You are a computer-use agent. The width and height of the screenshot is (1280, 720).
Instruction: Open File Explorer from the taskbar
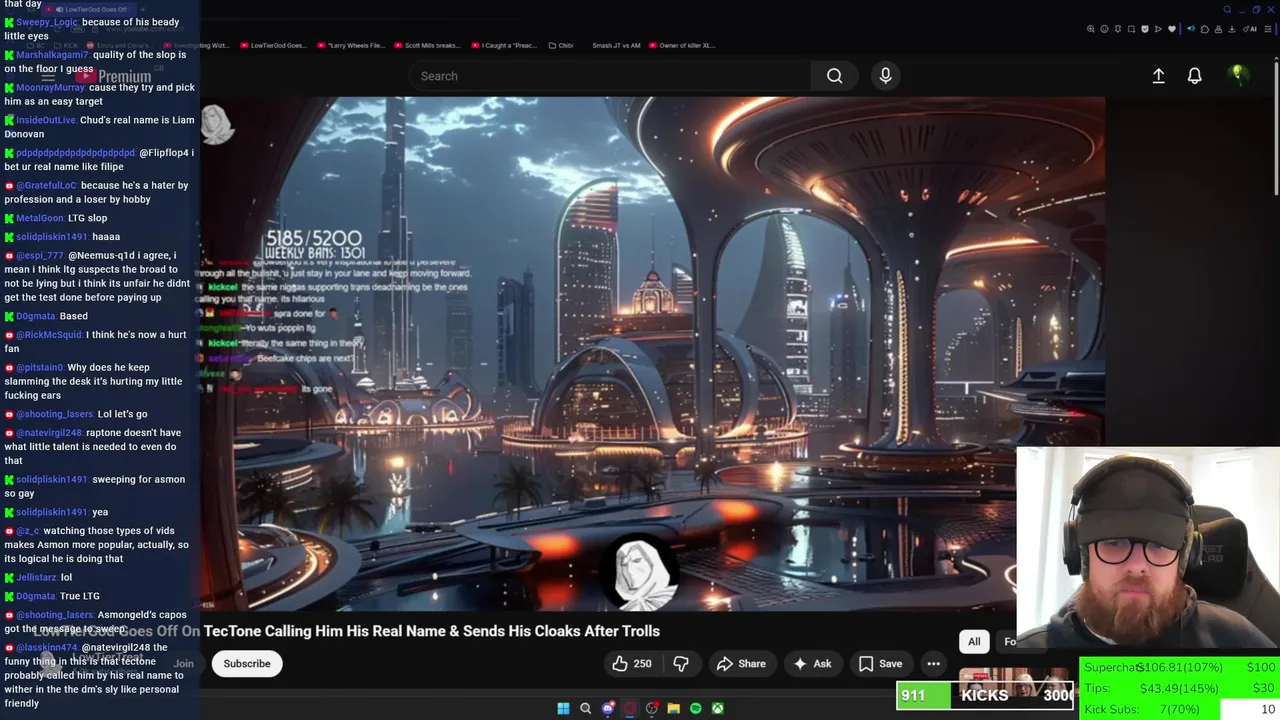[674, 708]
